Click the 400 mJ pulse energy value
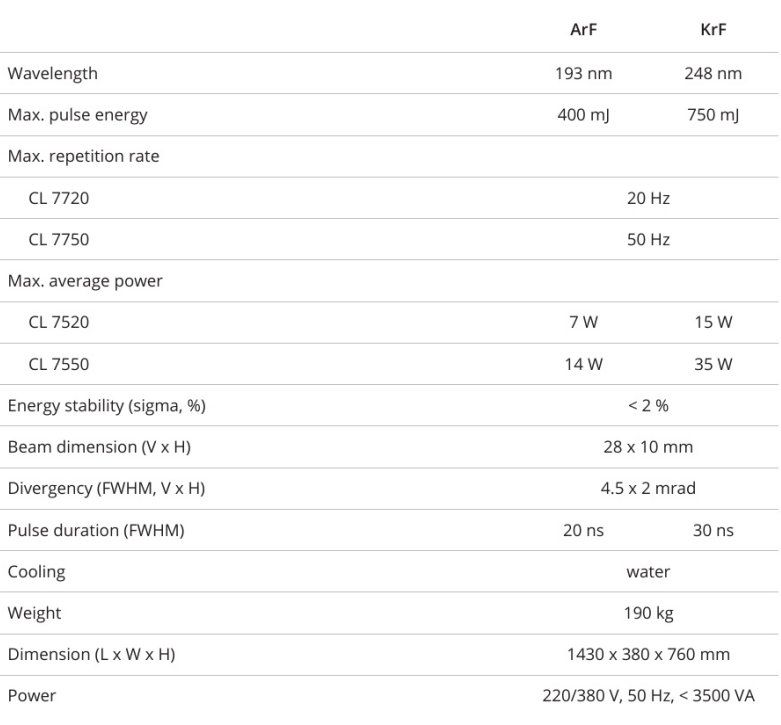This screenshot has width=781, height=725. tap(584, 115)
